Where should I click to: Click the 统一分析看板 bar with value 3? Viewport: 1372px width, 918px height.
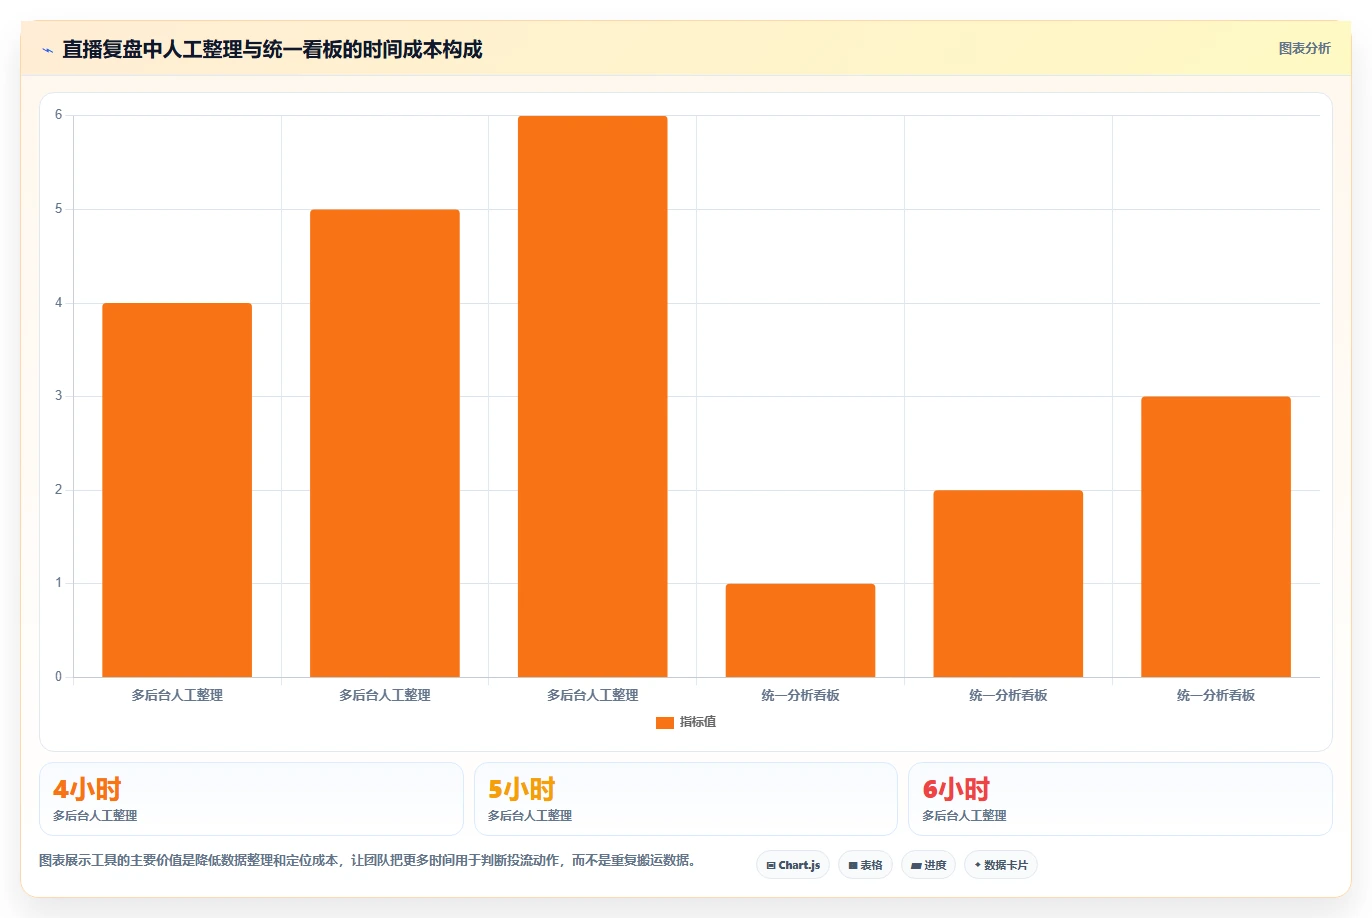pos(1216,537)
